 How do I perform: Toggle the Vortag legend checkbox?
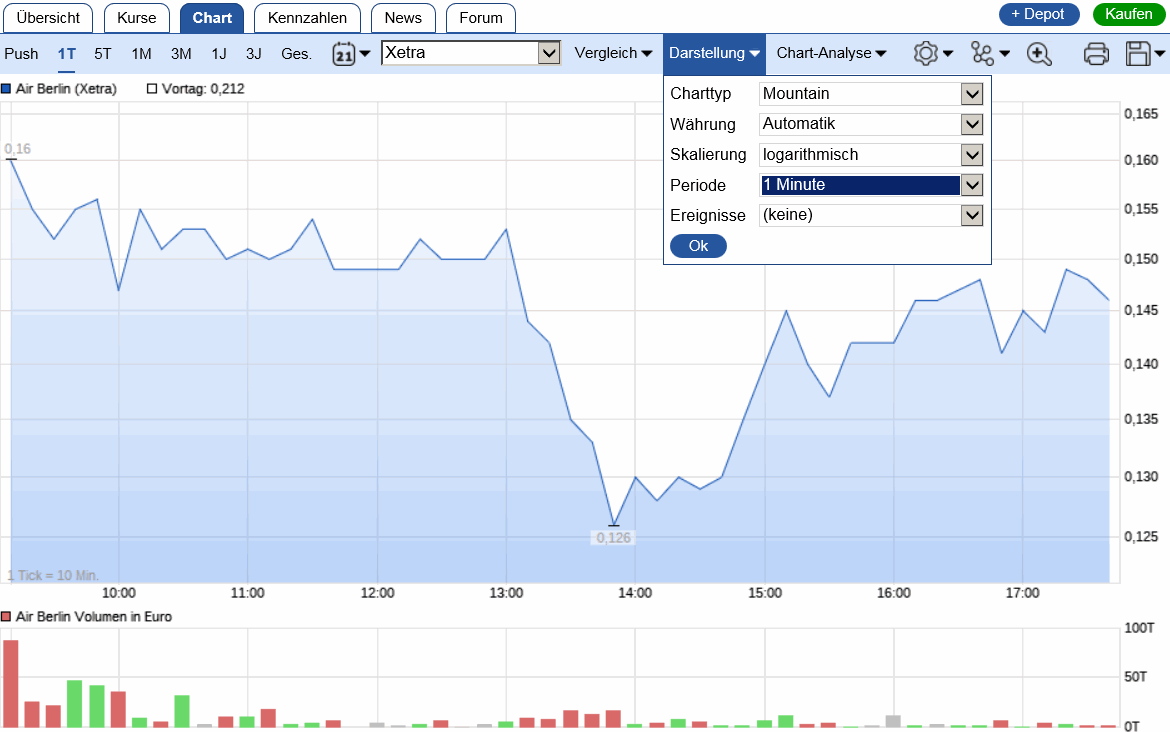(152, 89)
